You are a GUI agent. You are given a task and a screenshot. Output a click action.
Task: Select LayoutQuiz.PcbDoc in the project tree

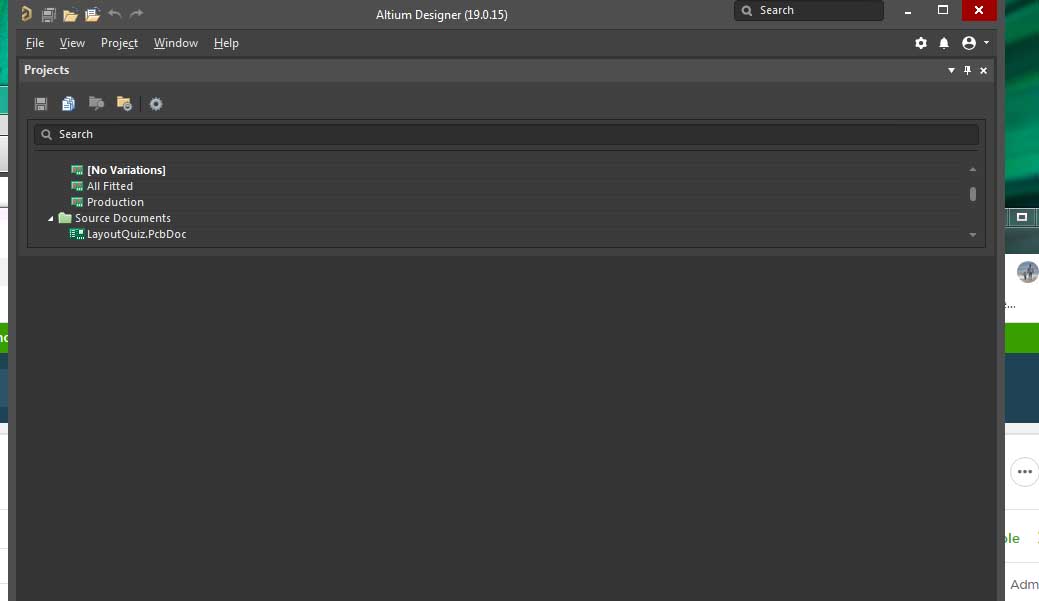136,234
